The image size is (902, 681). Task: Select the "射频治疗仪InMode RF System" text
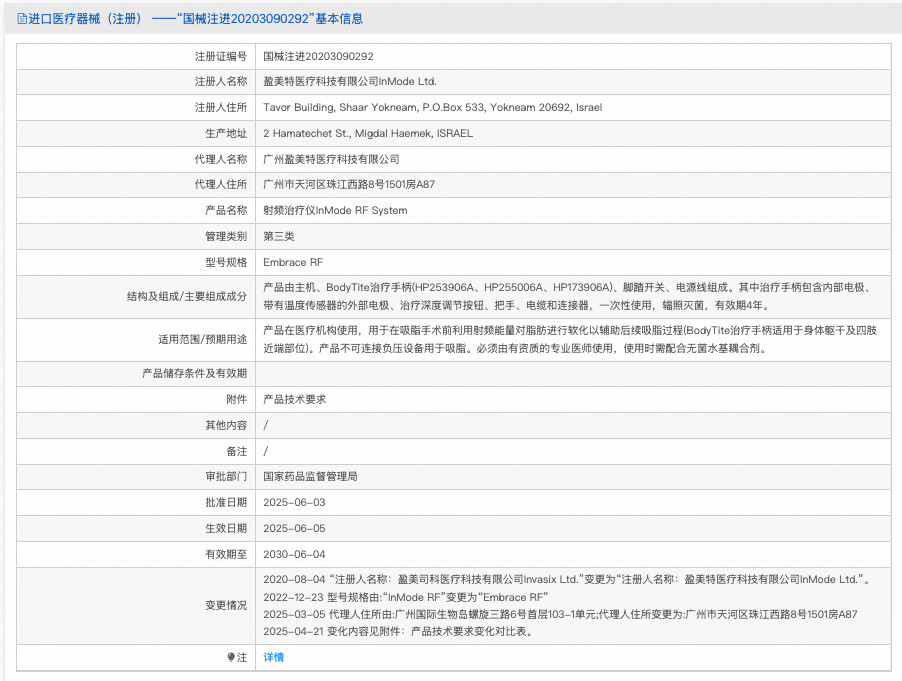tap(336, 210)
